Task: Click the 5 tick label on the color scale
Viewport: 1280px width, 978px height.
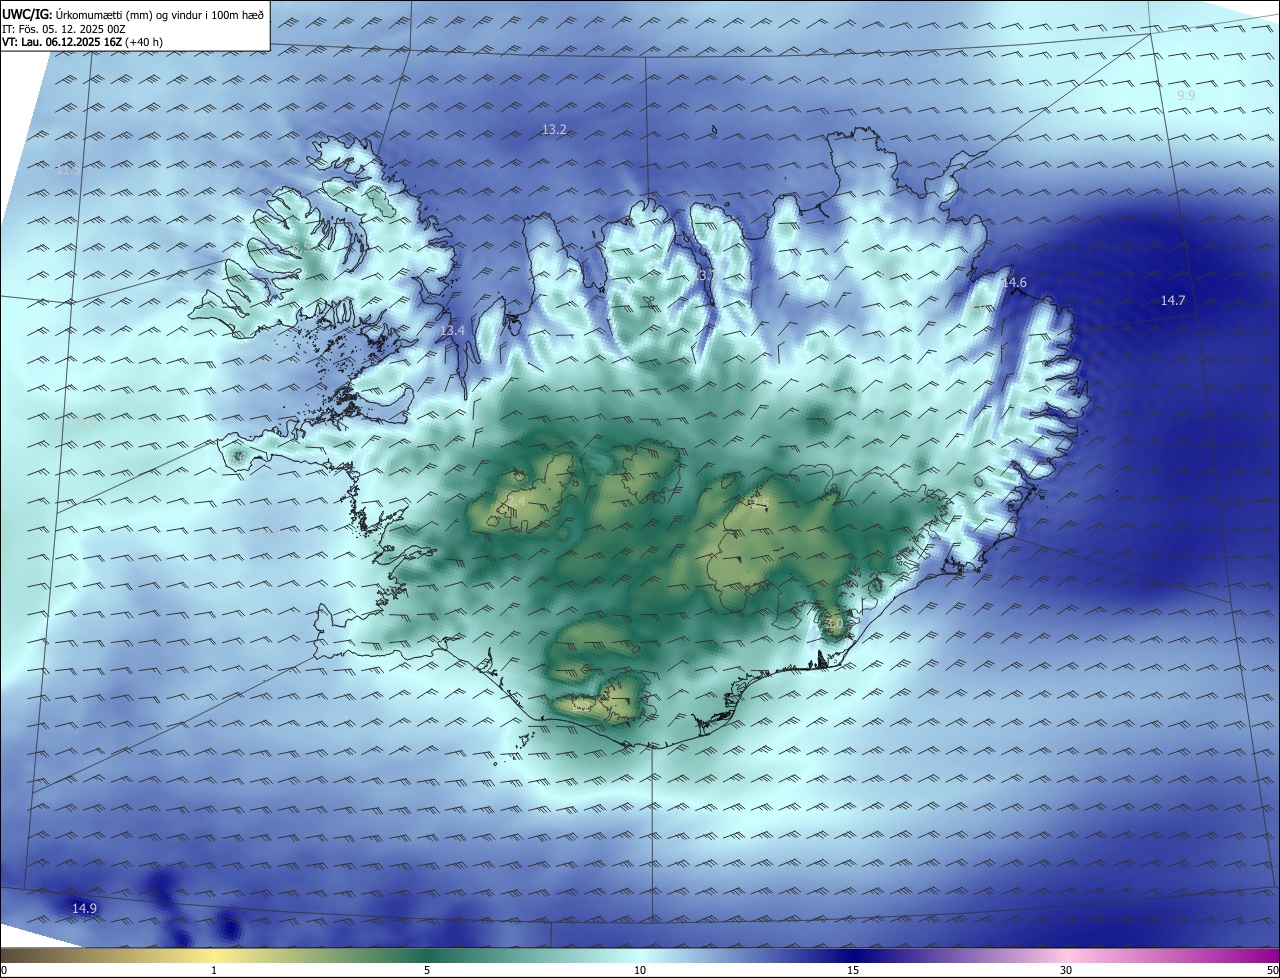Action: point(427,970)
